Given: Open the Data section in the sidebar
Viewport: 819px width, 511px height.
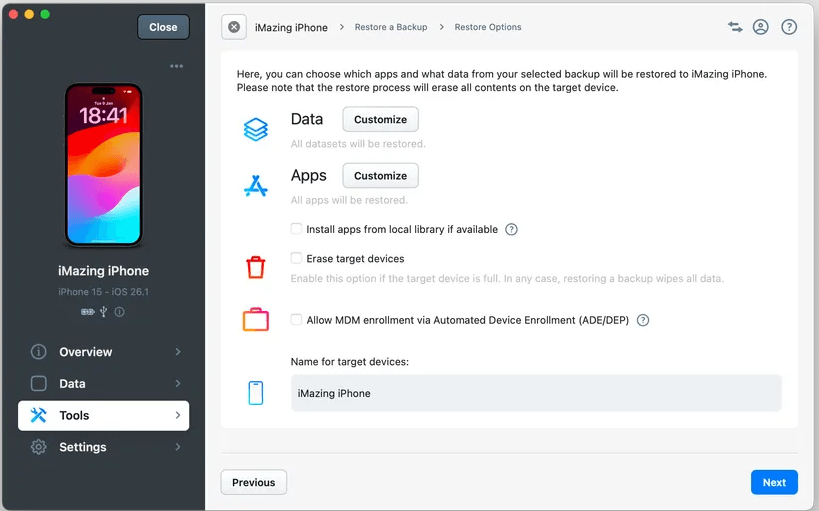Looking at the screenshot, I should [x=103, y=384].
